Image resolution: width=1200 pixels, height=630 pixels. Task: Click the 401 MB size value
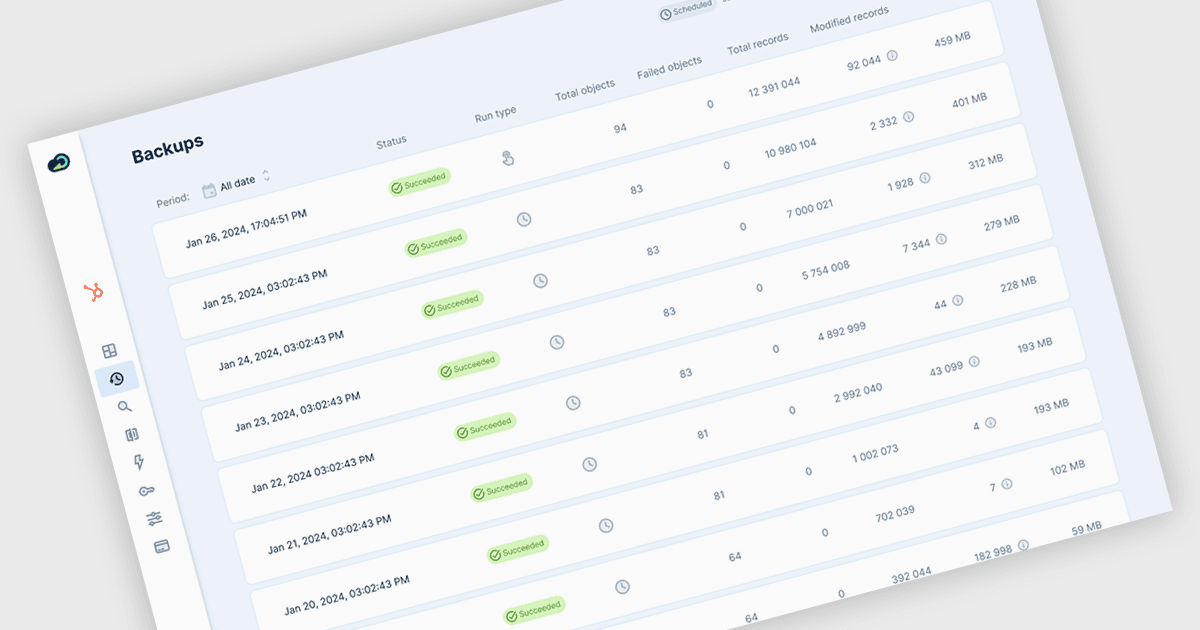coord(969,100)
